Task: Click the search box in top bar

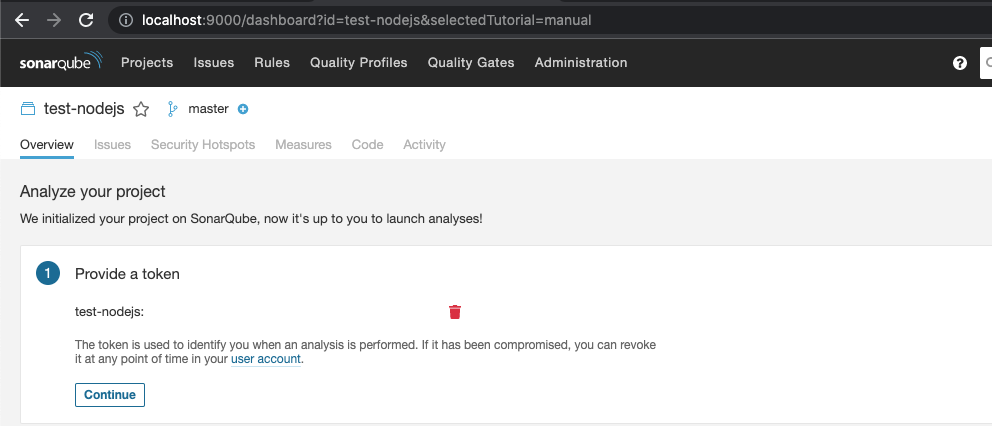Action: [986, 63]
